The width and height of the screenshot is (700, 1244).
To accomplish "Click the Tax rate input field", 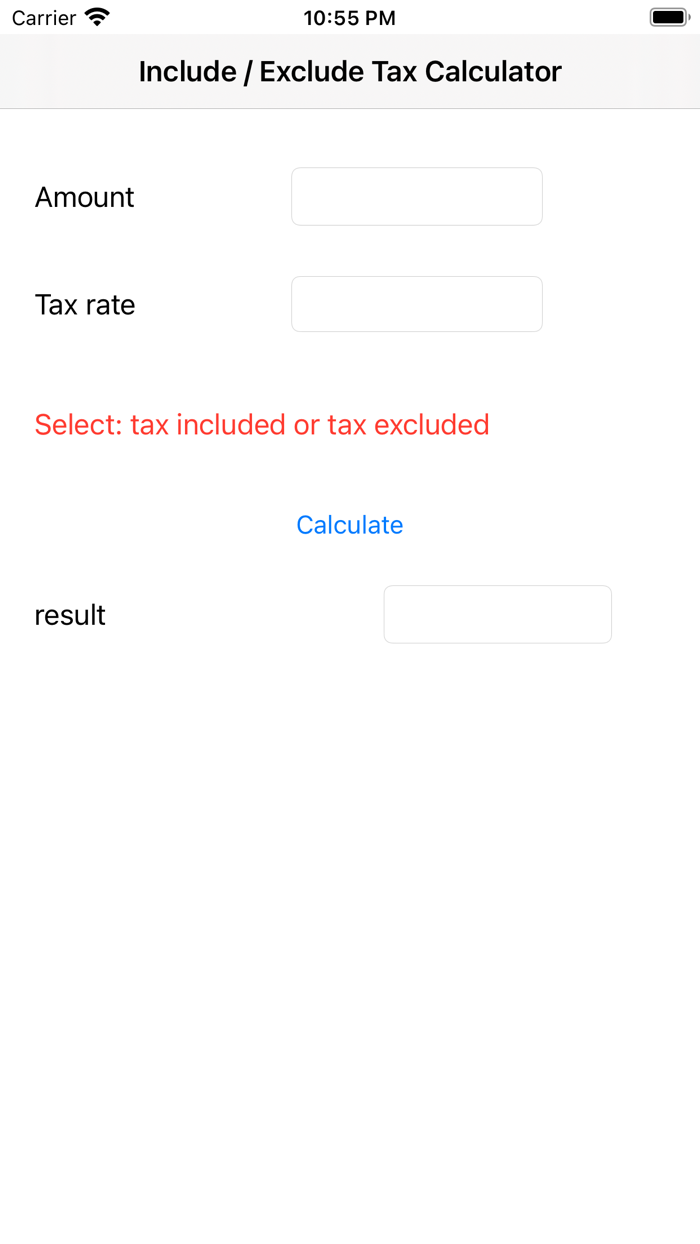I will click(x=416, y=303).
